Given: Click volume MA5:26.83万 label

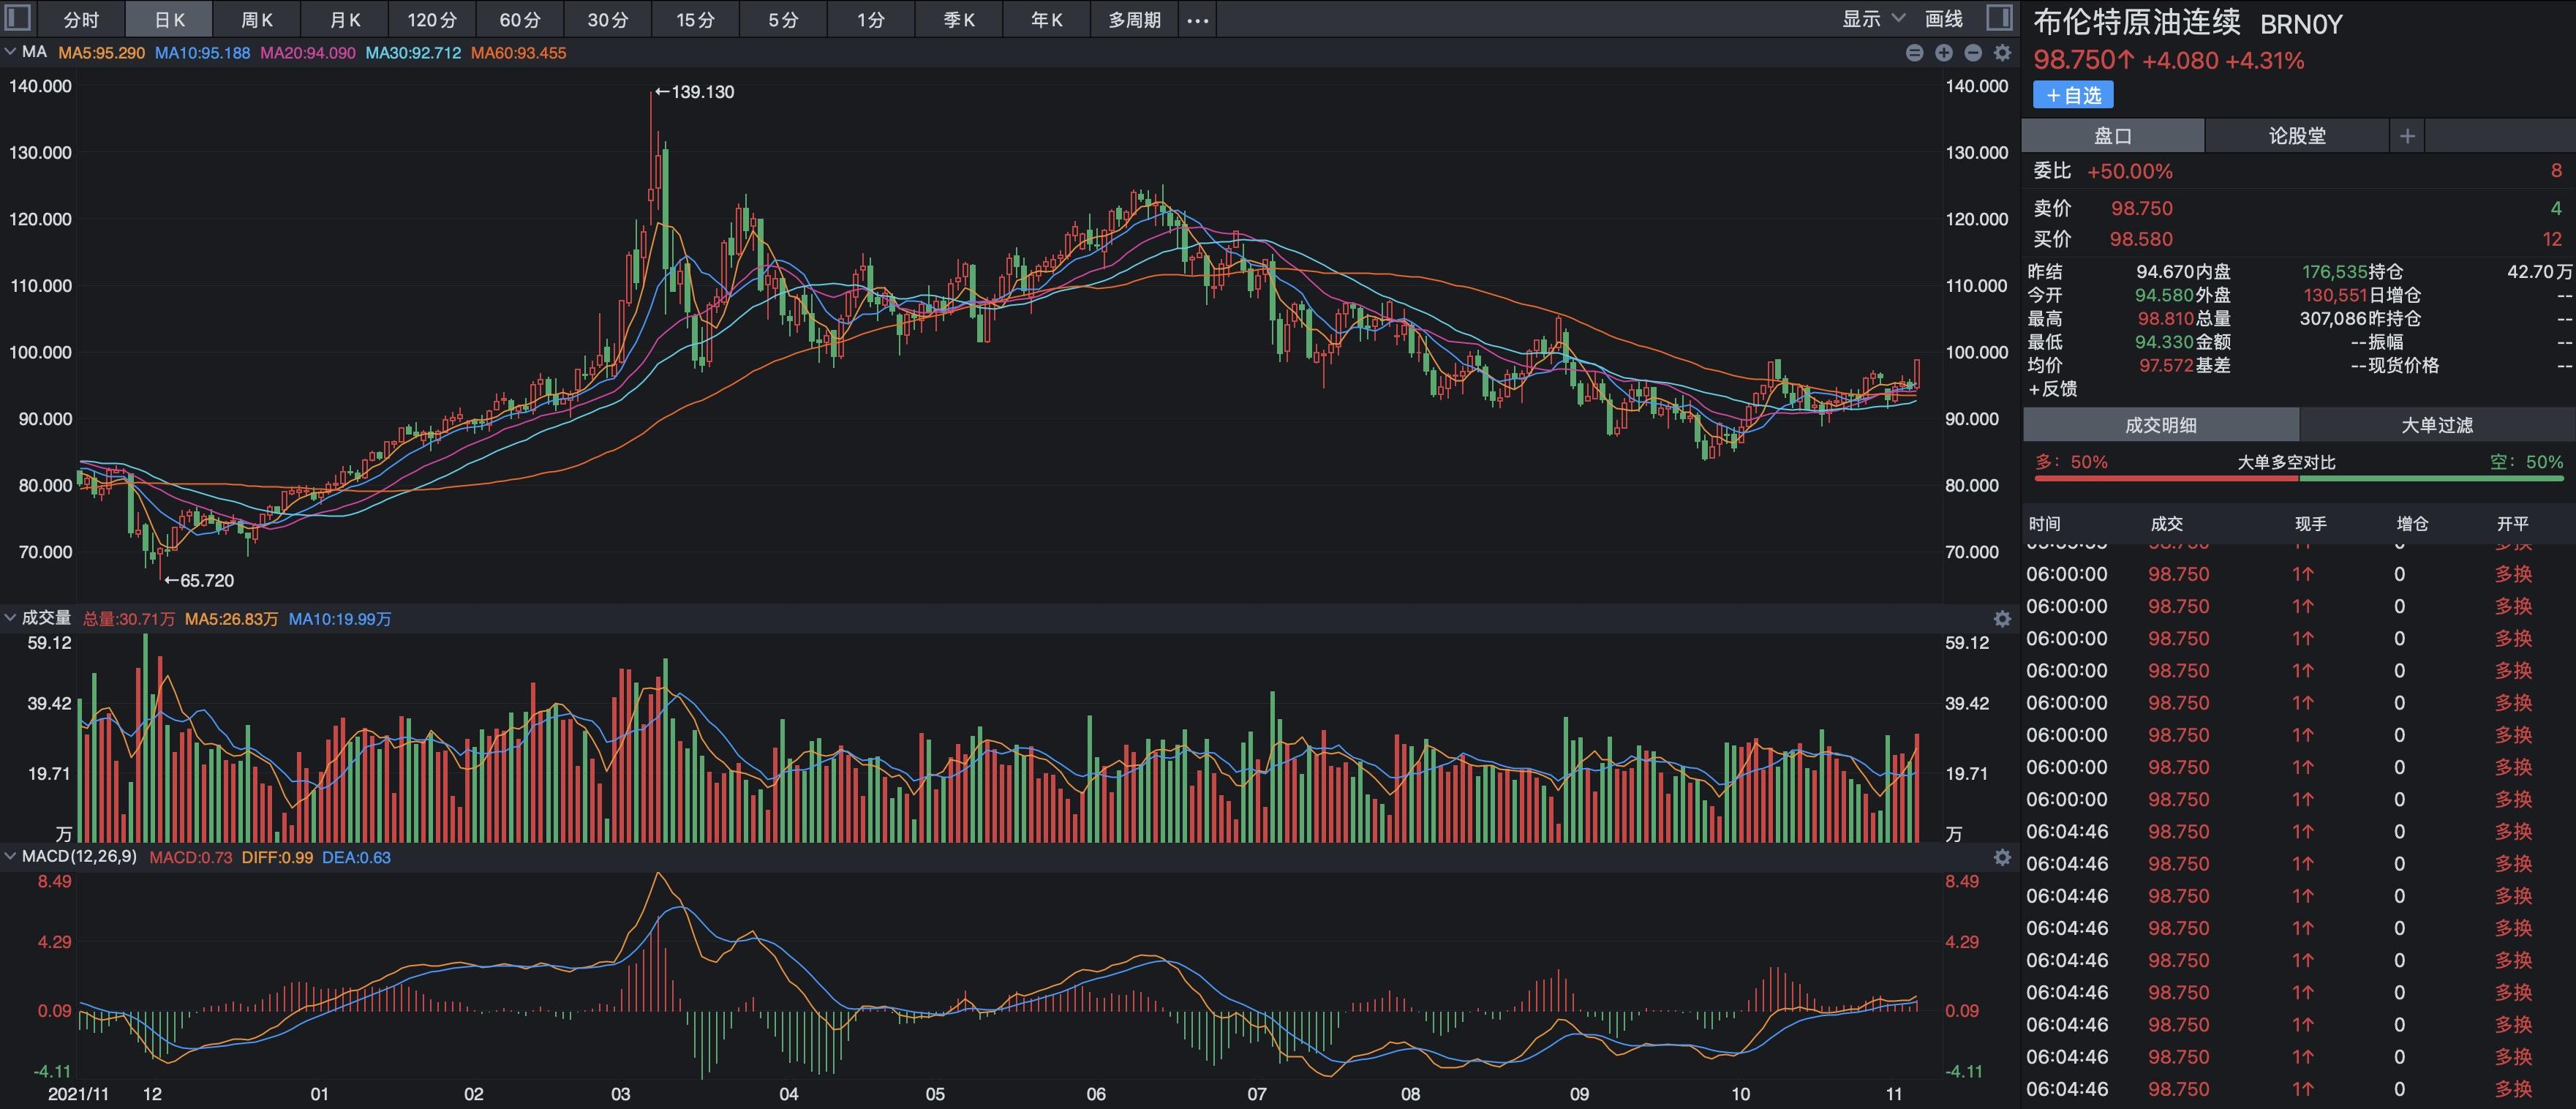Looking at the screenshot, I should (x=231, y=619).
